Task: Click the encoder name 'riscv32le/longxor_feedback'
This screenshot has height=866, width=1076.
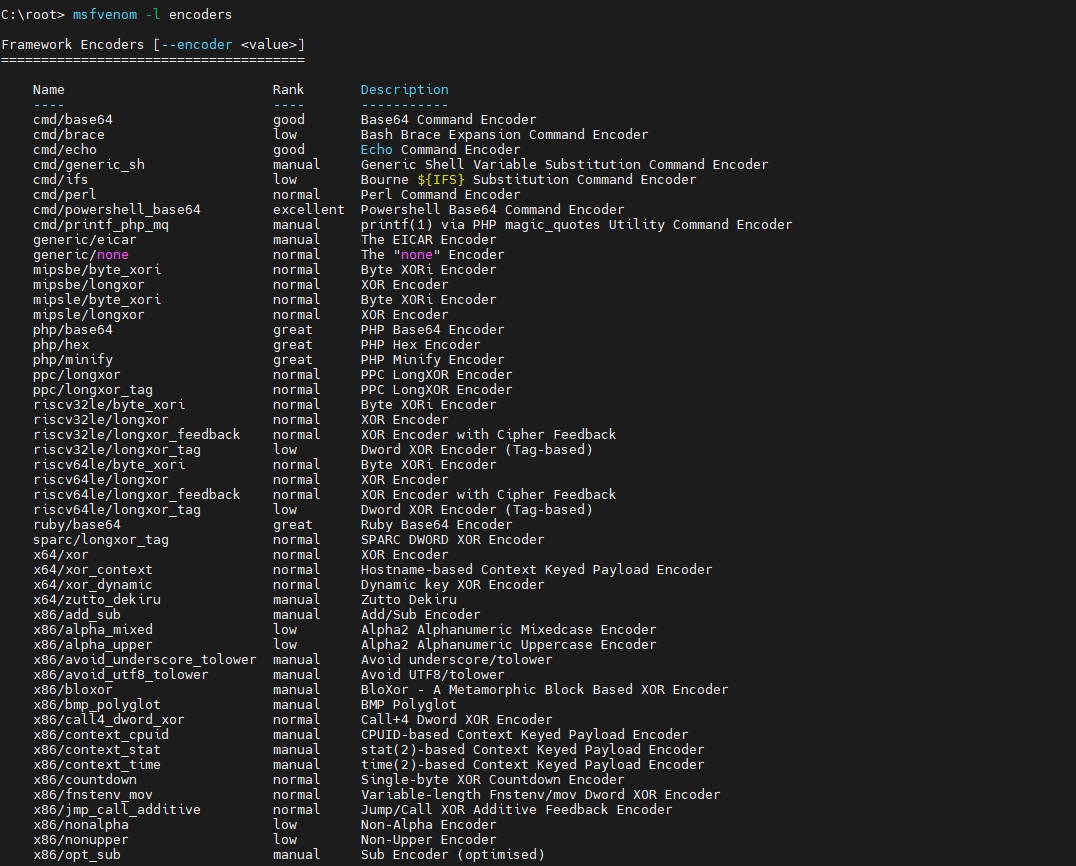Action: point(137,435)
